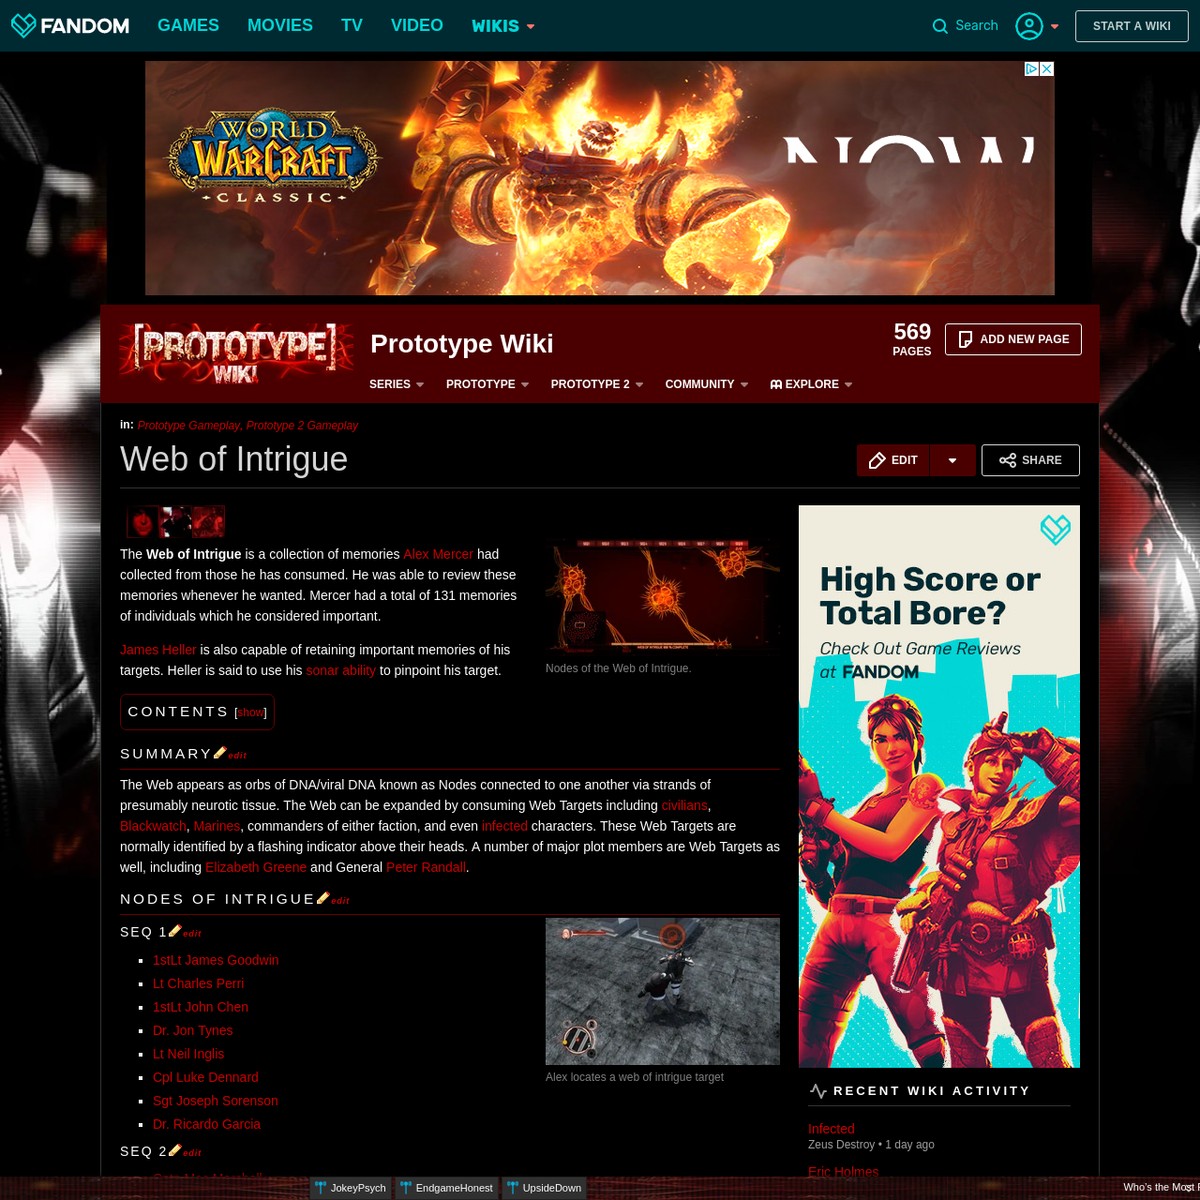
Task: Open the COMMUNITY menu
Action: (699, 384)
